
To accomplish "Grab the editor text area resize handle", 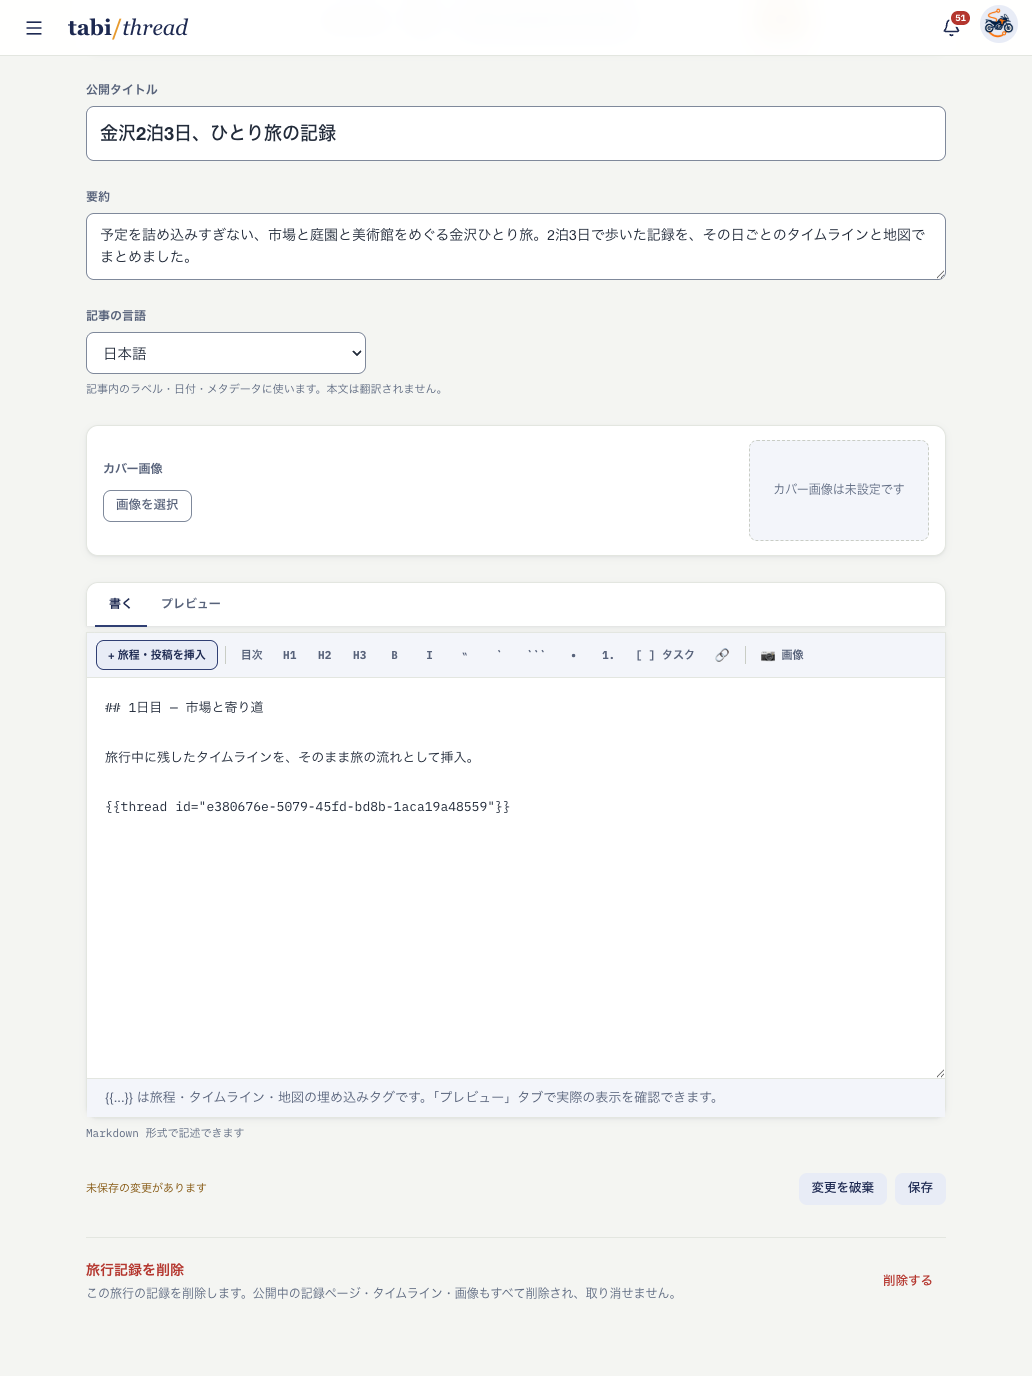I will click(939, 1072).
